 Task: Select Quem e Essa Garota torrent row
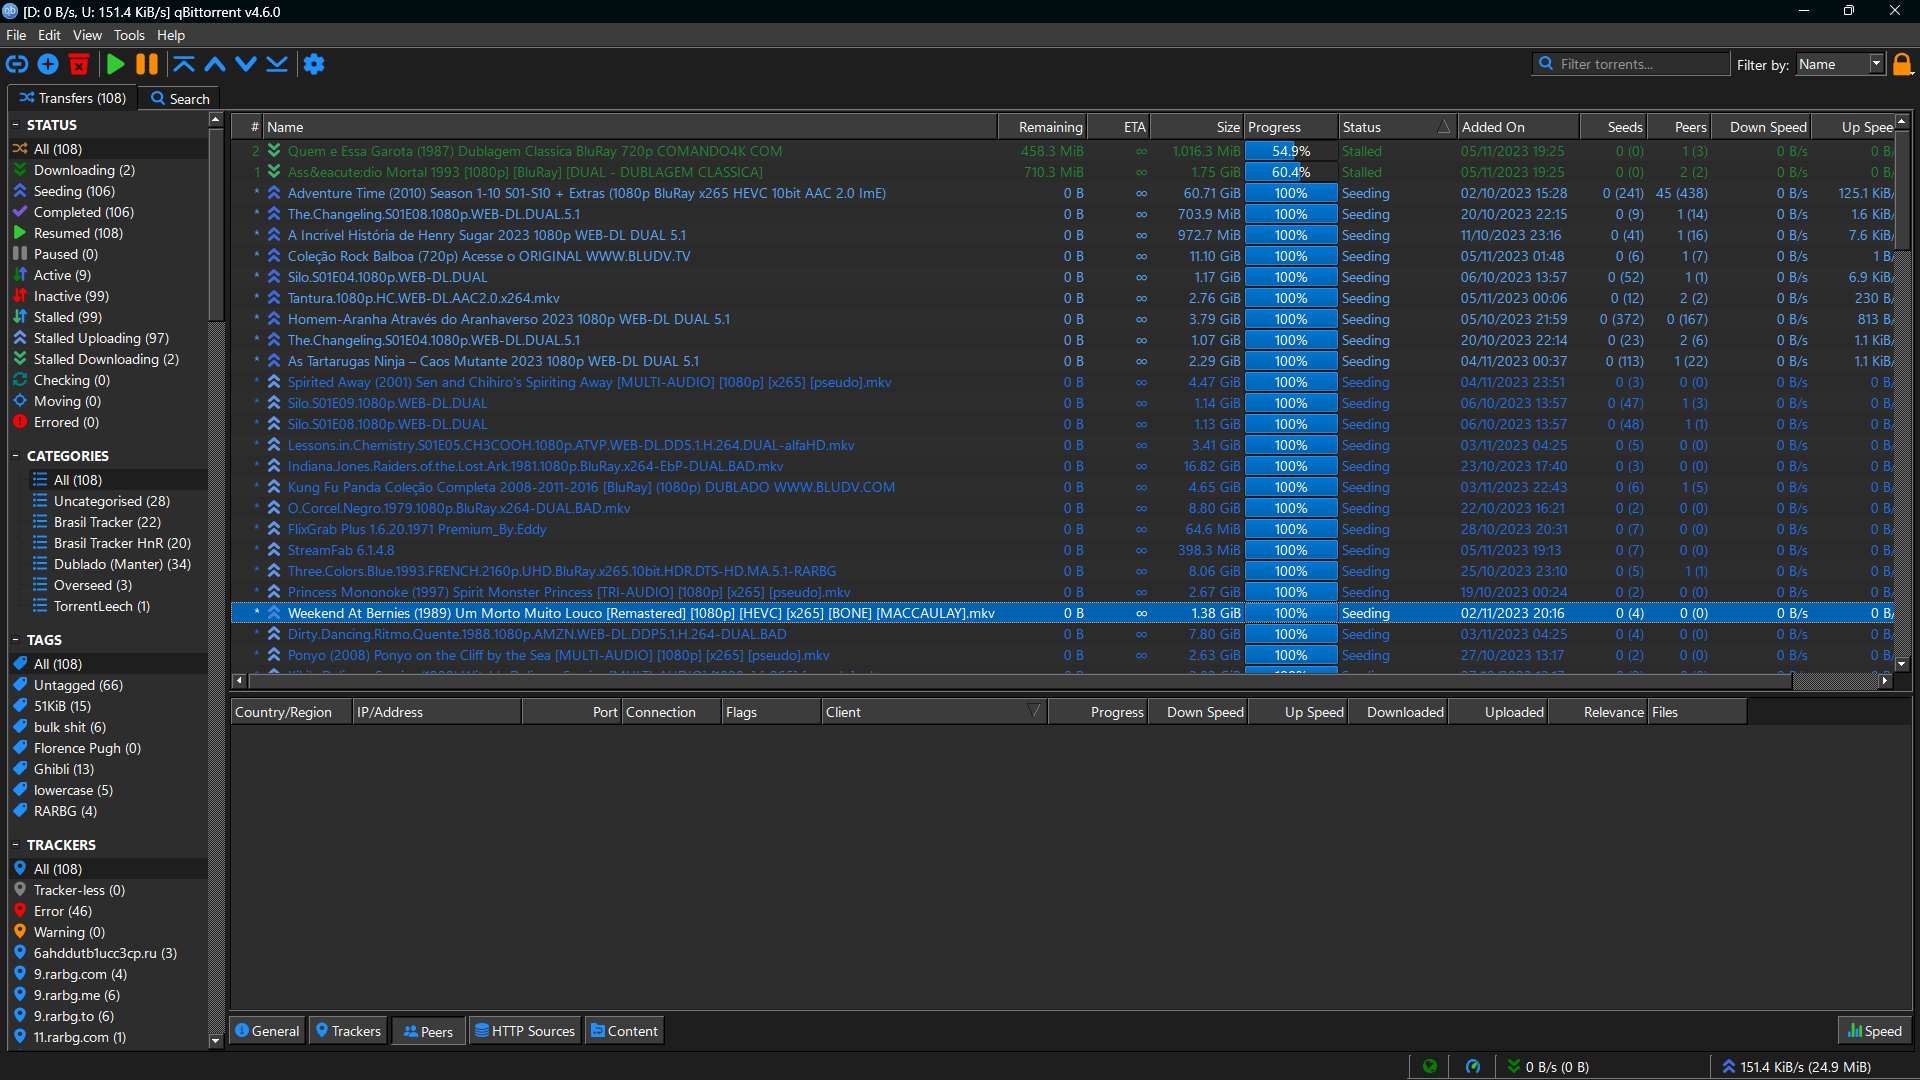pyautogui.click(x=1064, y=151)
